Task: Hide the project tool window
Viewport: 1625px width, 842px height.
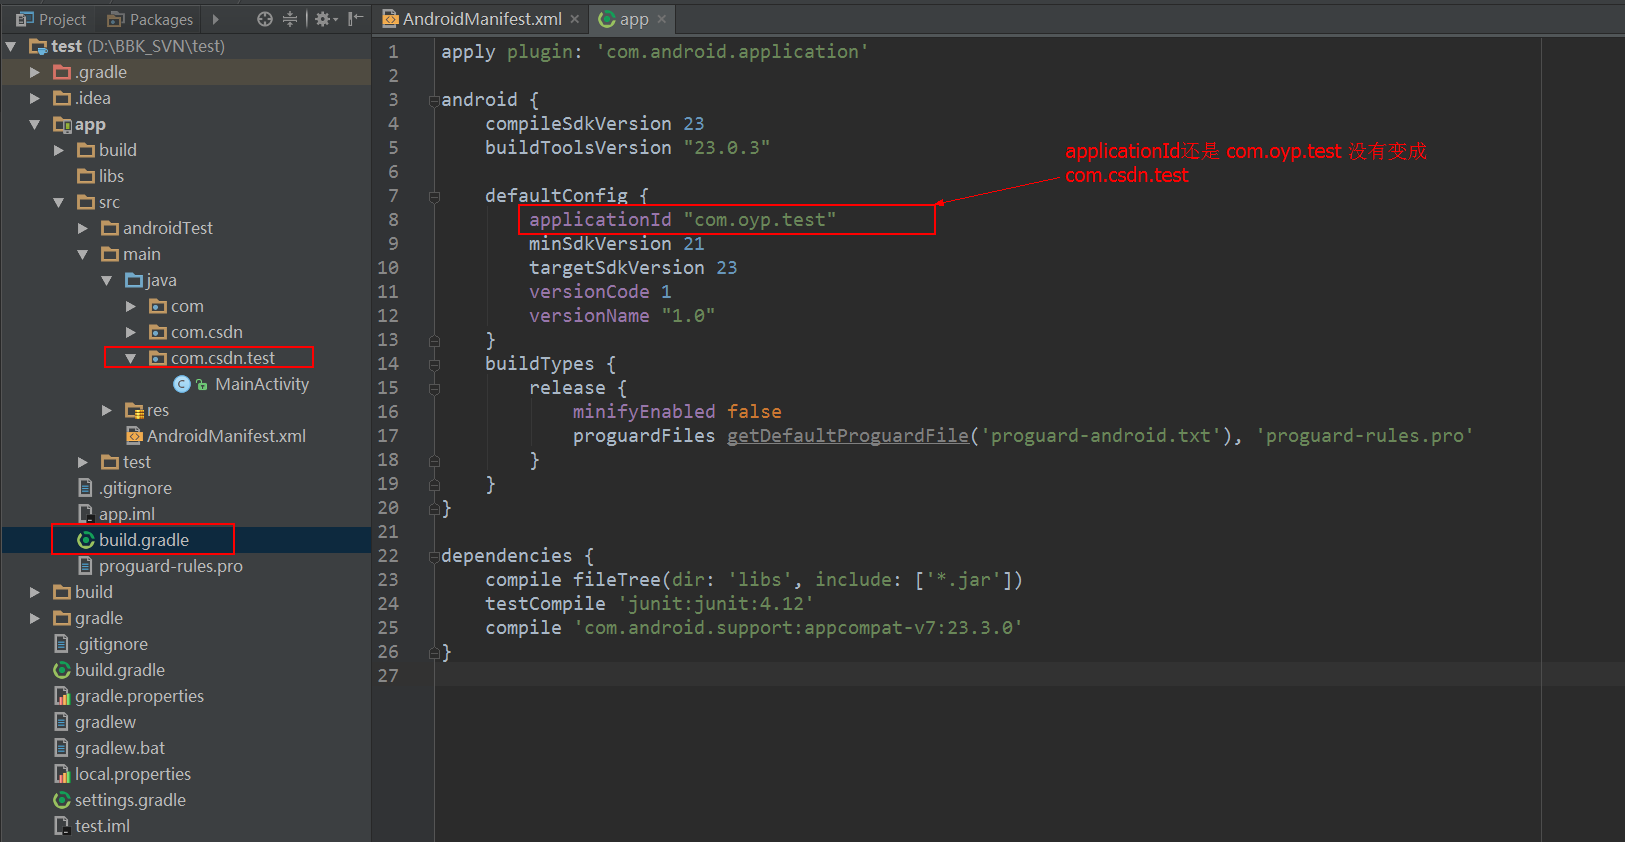Action: (355, 19)
